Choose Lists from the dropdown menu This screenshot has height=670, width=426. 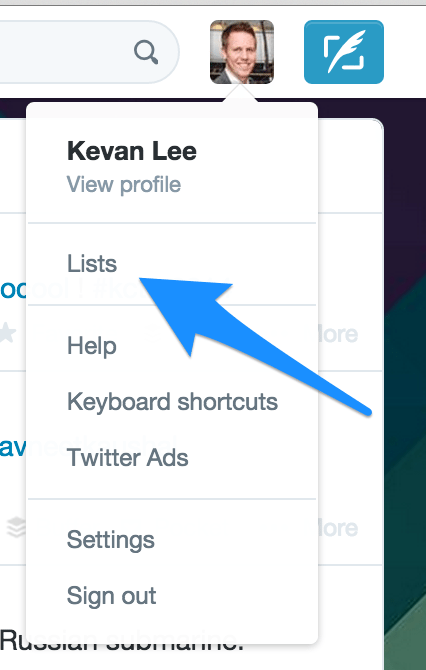92,264
